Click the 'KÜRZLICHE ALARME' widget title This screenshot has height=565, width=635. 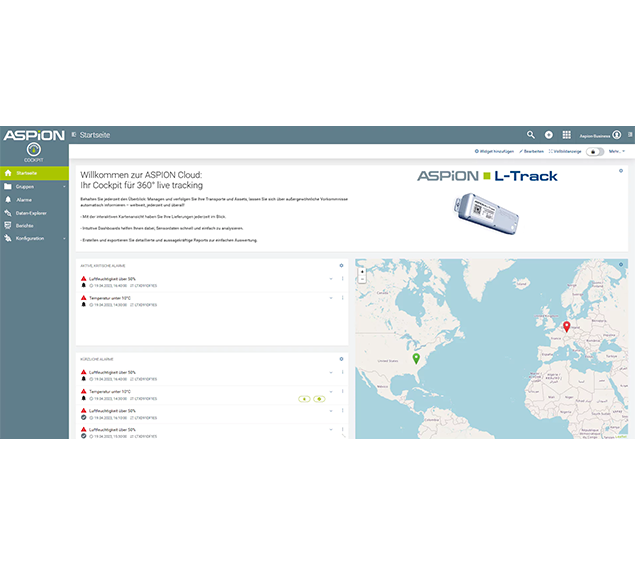tap(97, 359)
